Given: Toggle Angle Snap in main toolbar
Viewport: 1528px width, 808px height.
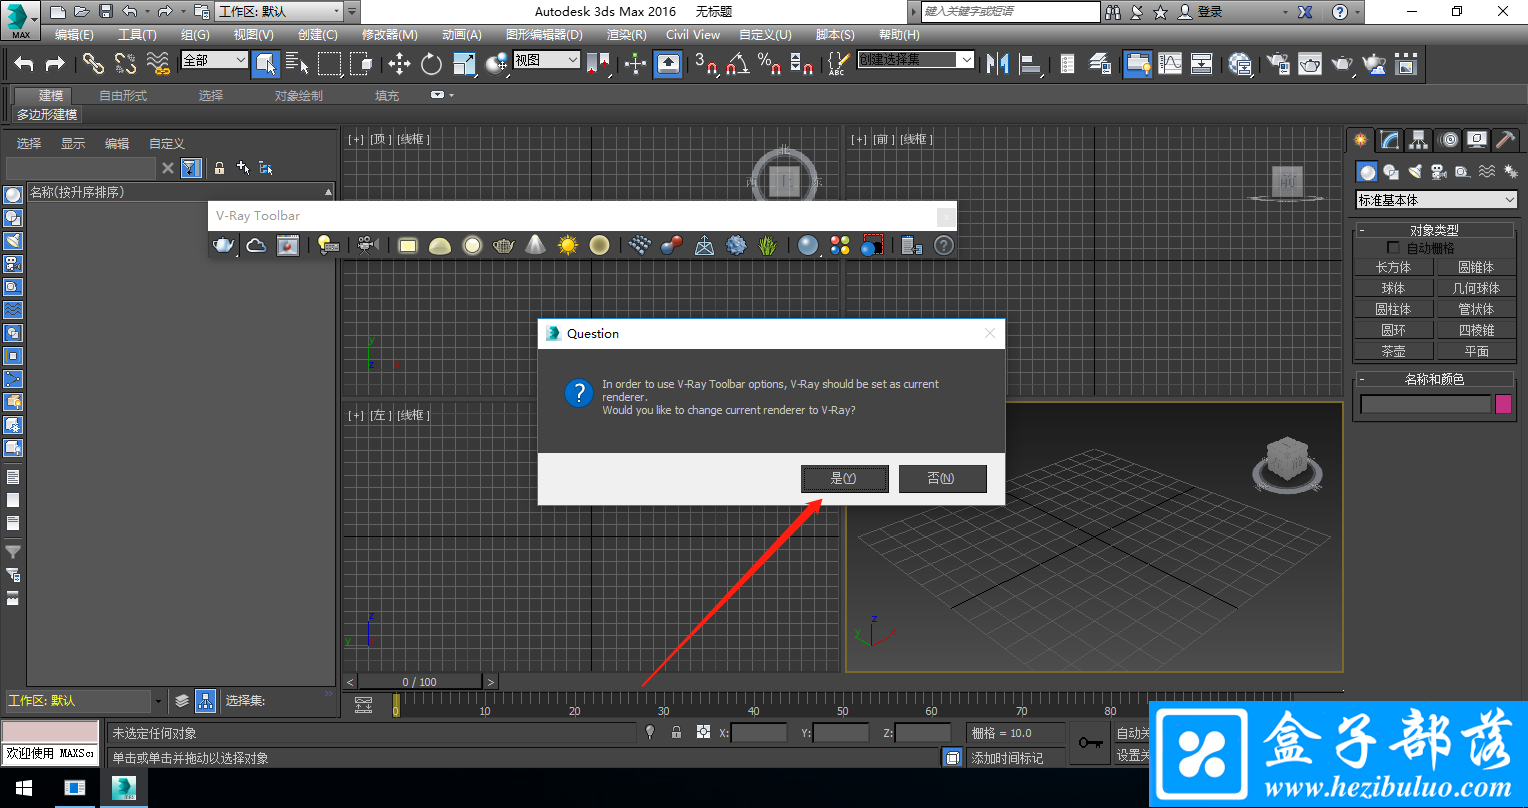Looking at the screenshot, I should pos(737,64).
